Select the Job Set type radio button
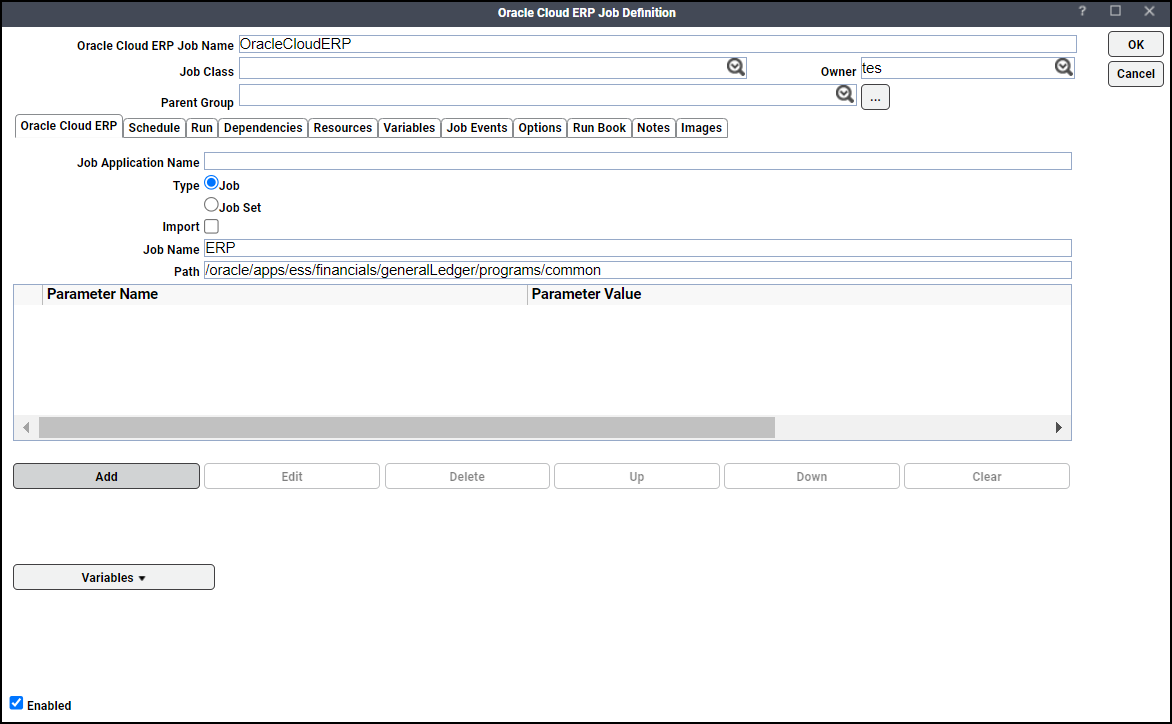1172x724 pixels. pos(212,205)
